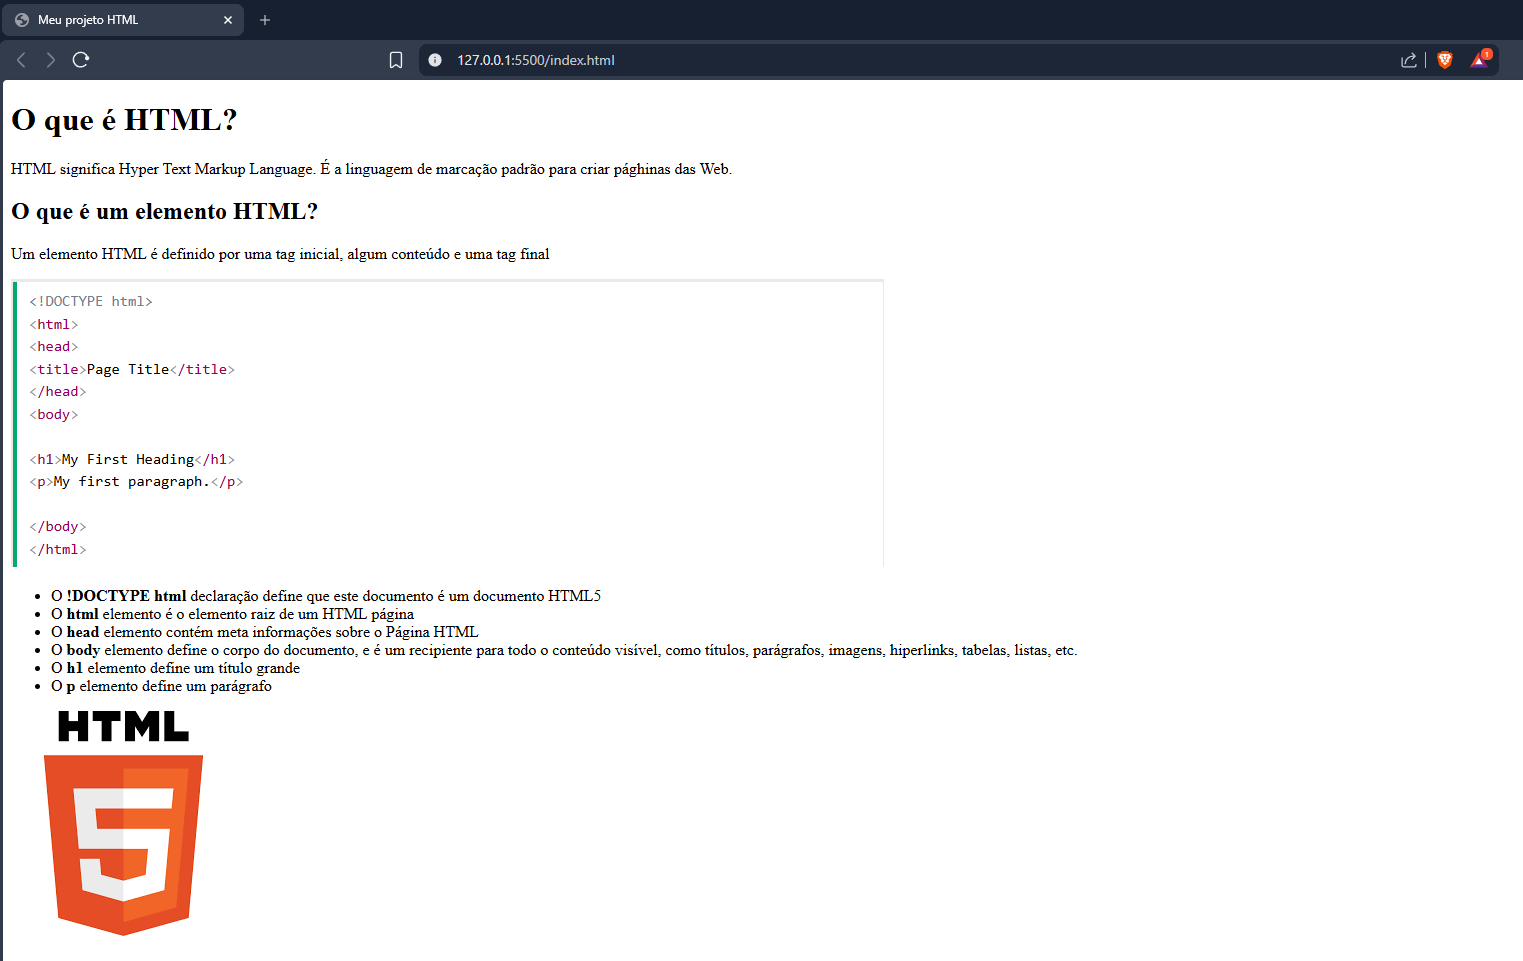Open a new browser tab
This screenshot has width=1523, height=961.
pyautogui.click(x=265, y=20)
